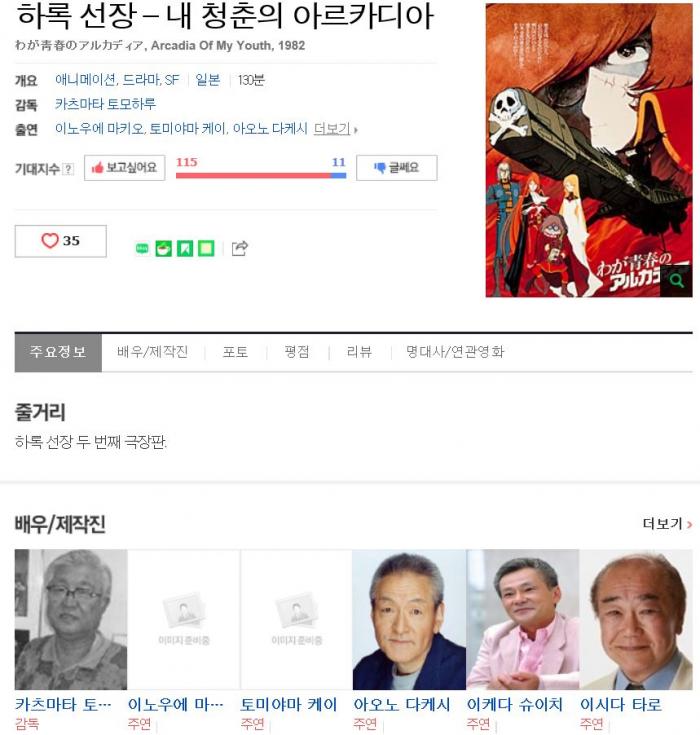Open director link 카츠마타 토모하루
The width and height of the screenshot is (700, 735).
pyautogui.click(x=105, y=104)
